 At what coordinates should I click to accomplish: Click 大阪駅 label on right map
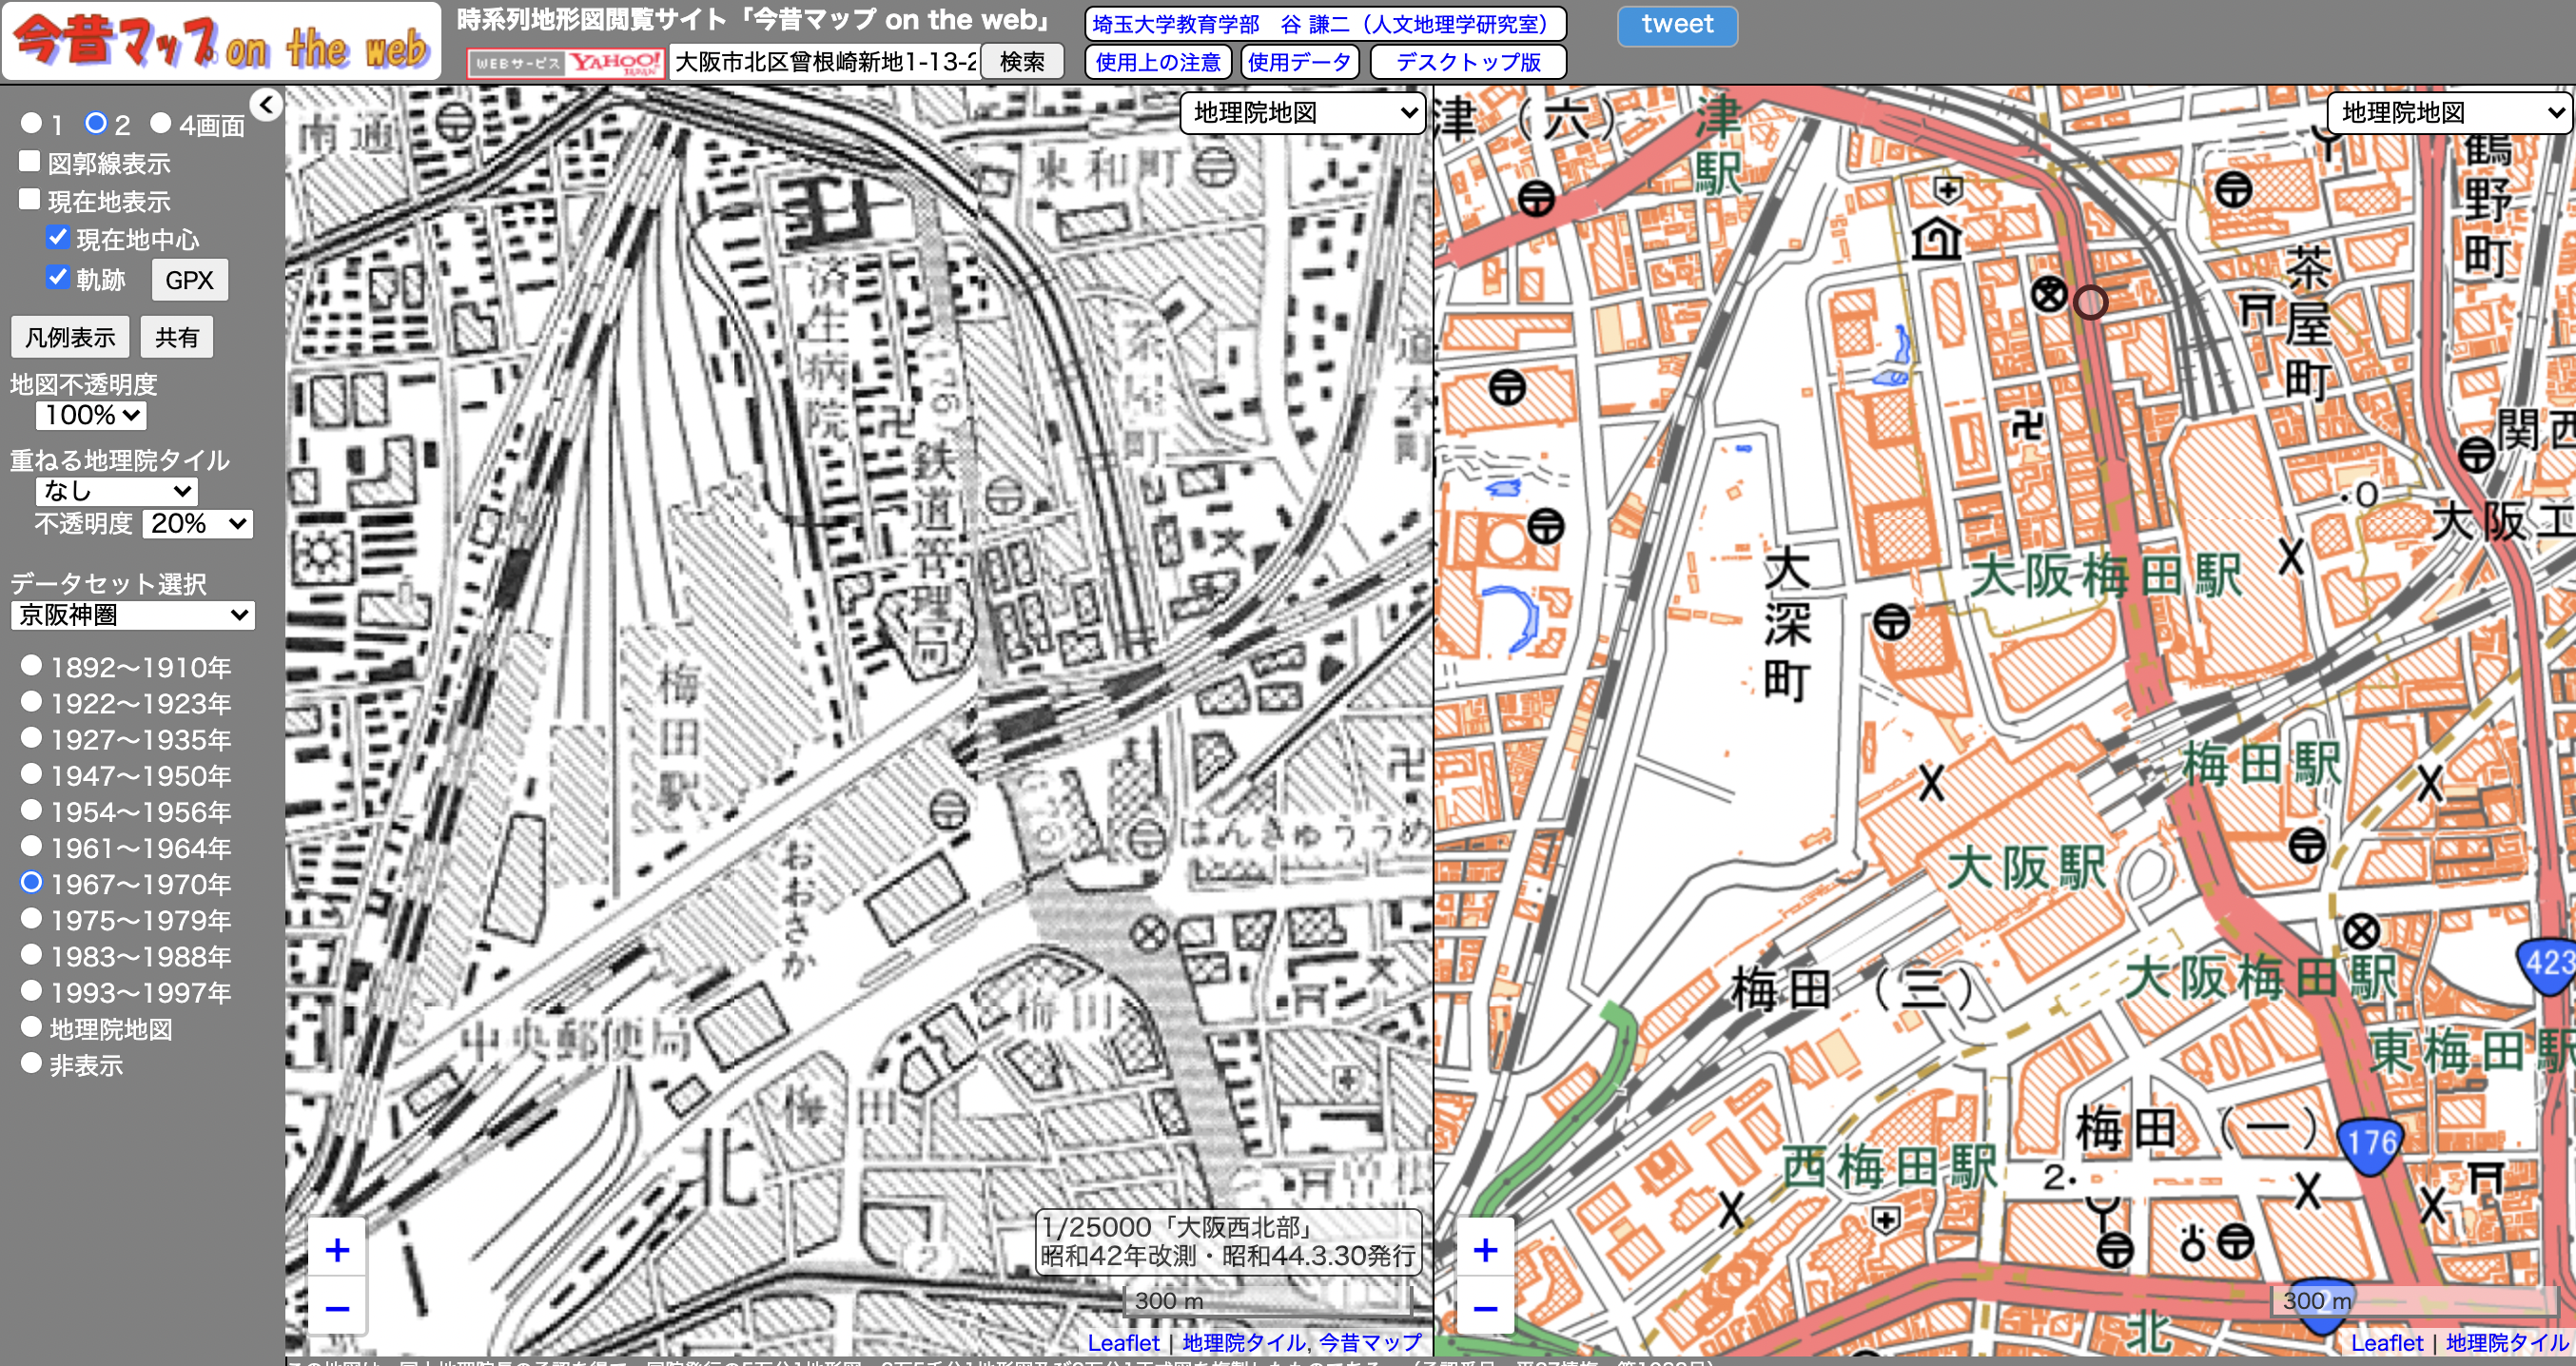[x=2027, y=866]
